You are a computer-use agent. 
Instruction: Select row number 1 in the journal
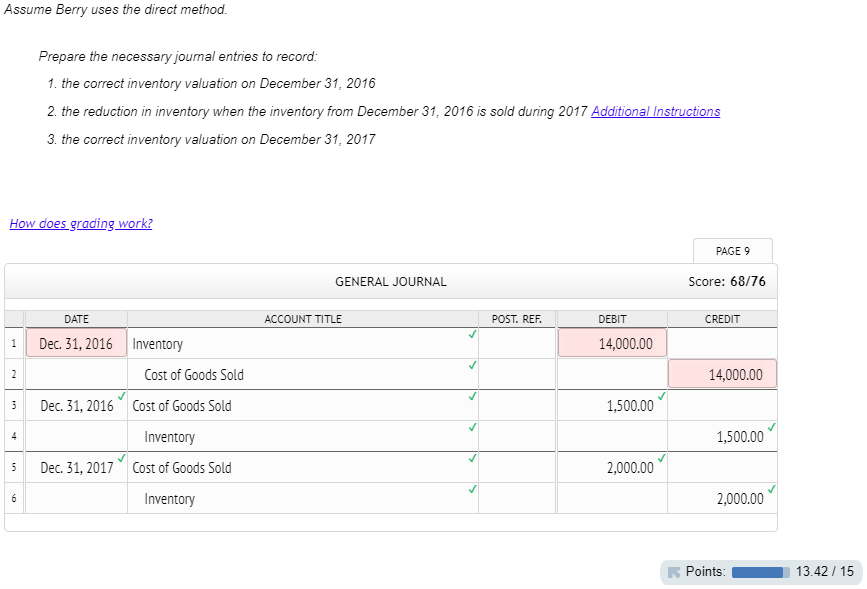tap(14, 343)
